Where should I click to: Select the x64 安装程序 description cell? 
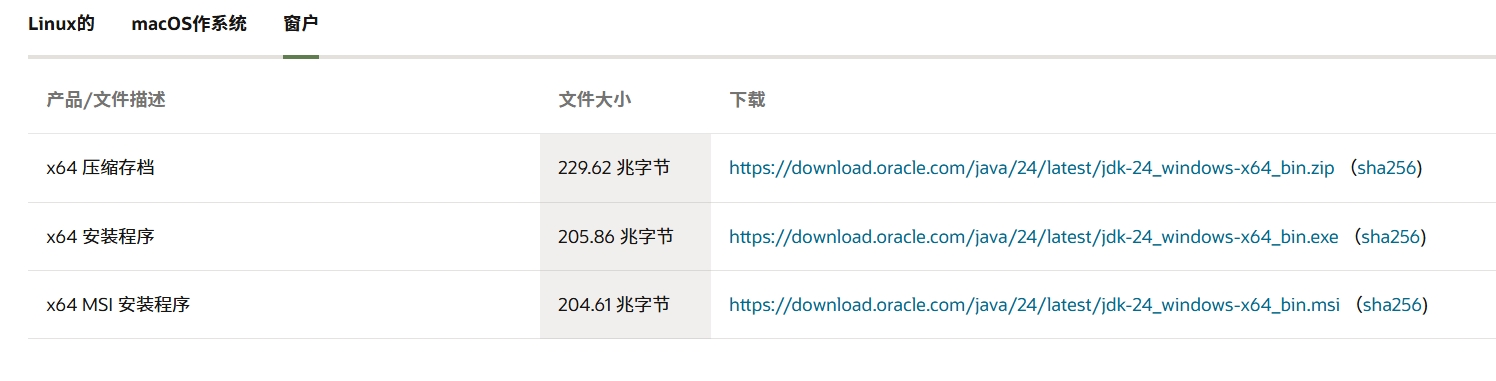pos(284,237)
